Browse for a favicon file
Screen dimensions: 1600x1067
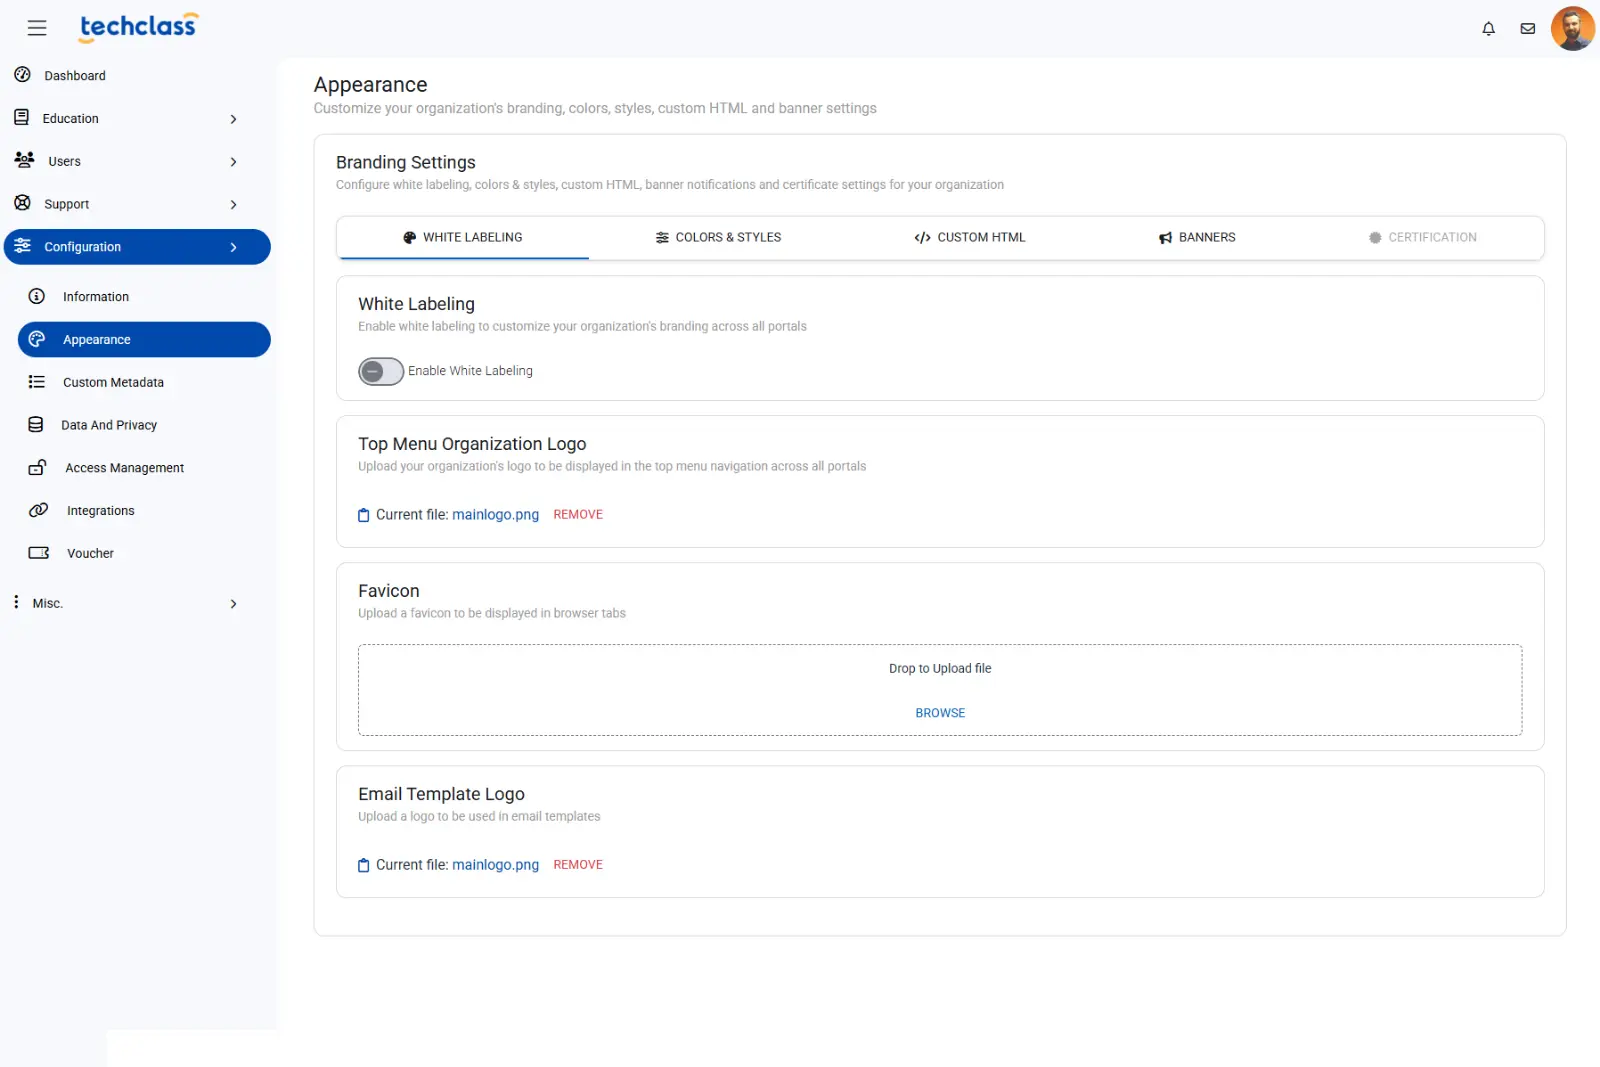tap(940, 713)
